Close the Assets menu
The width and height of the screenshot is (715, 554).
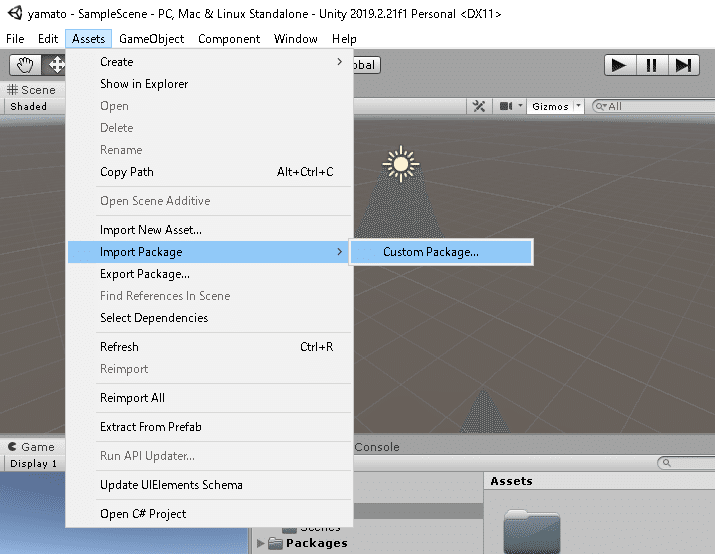[88, 39]
